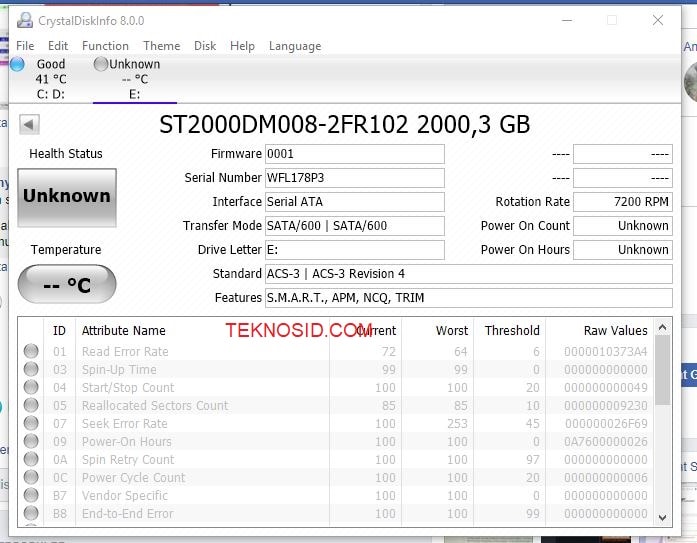
Task: Click the Power Cycle Count attribute name
Action: [x=133, y=478]
